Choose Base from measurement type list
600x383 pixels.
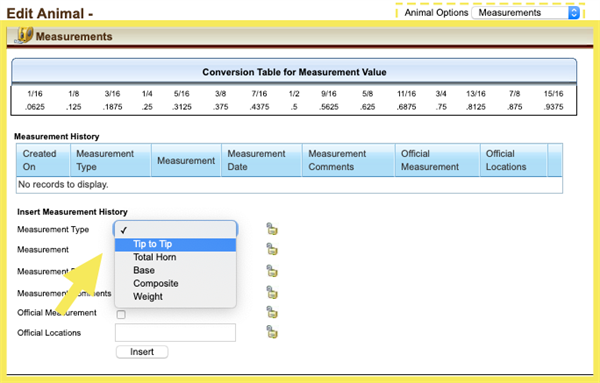coord(175,270)
